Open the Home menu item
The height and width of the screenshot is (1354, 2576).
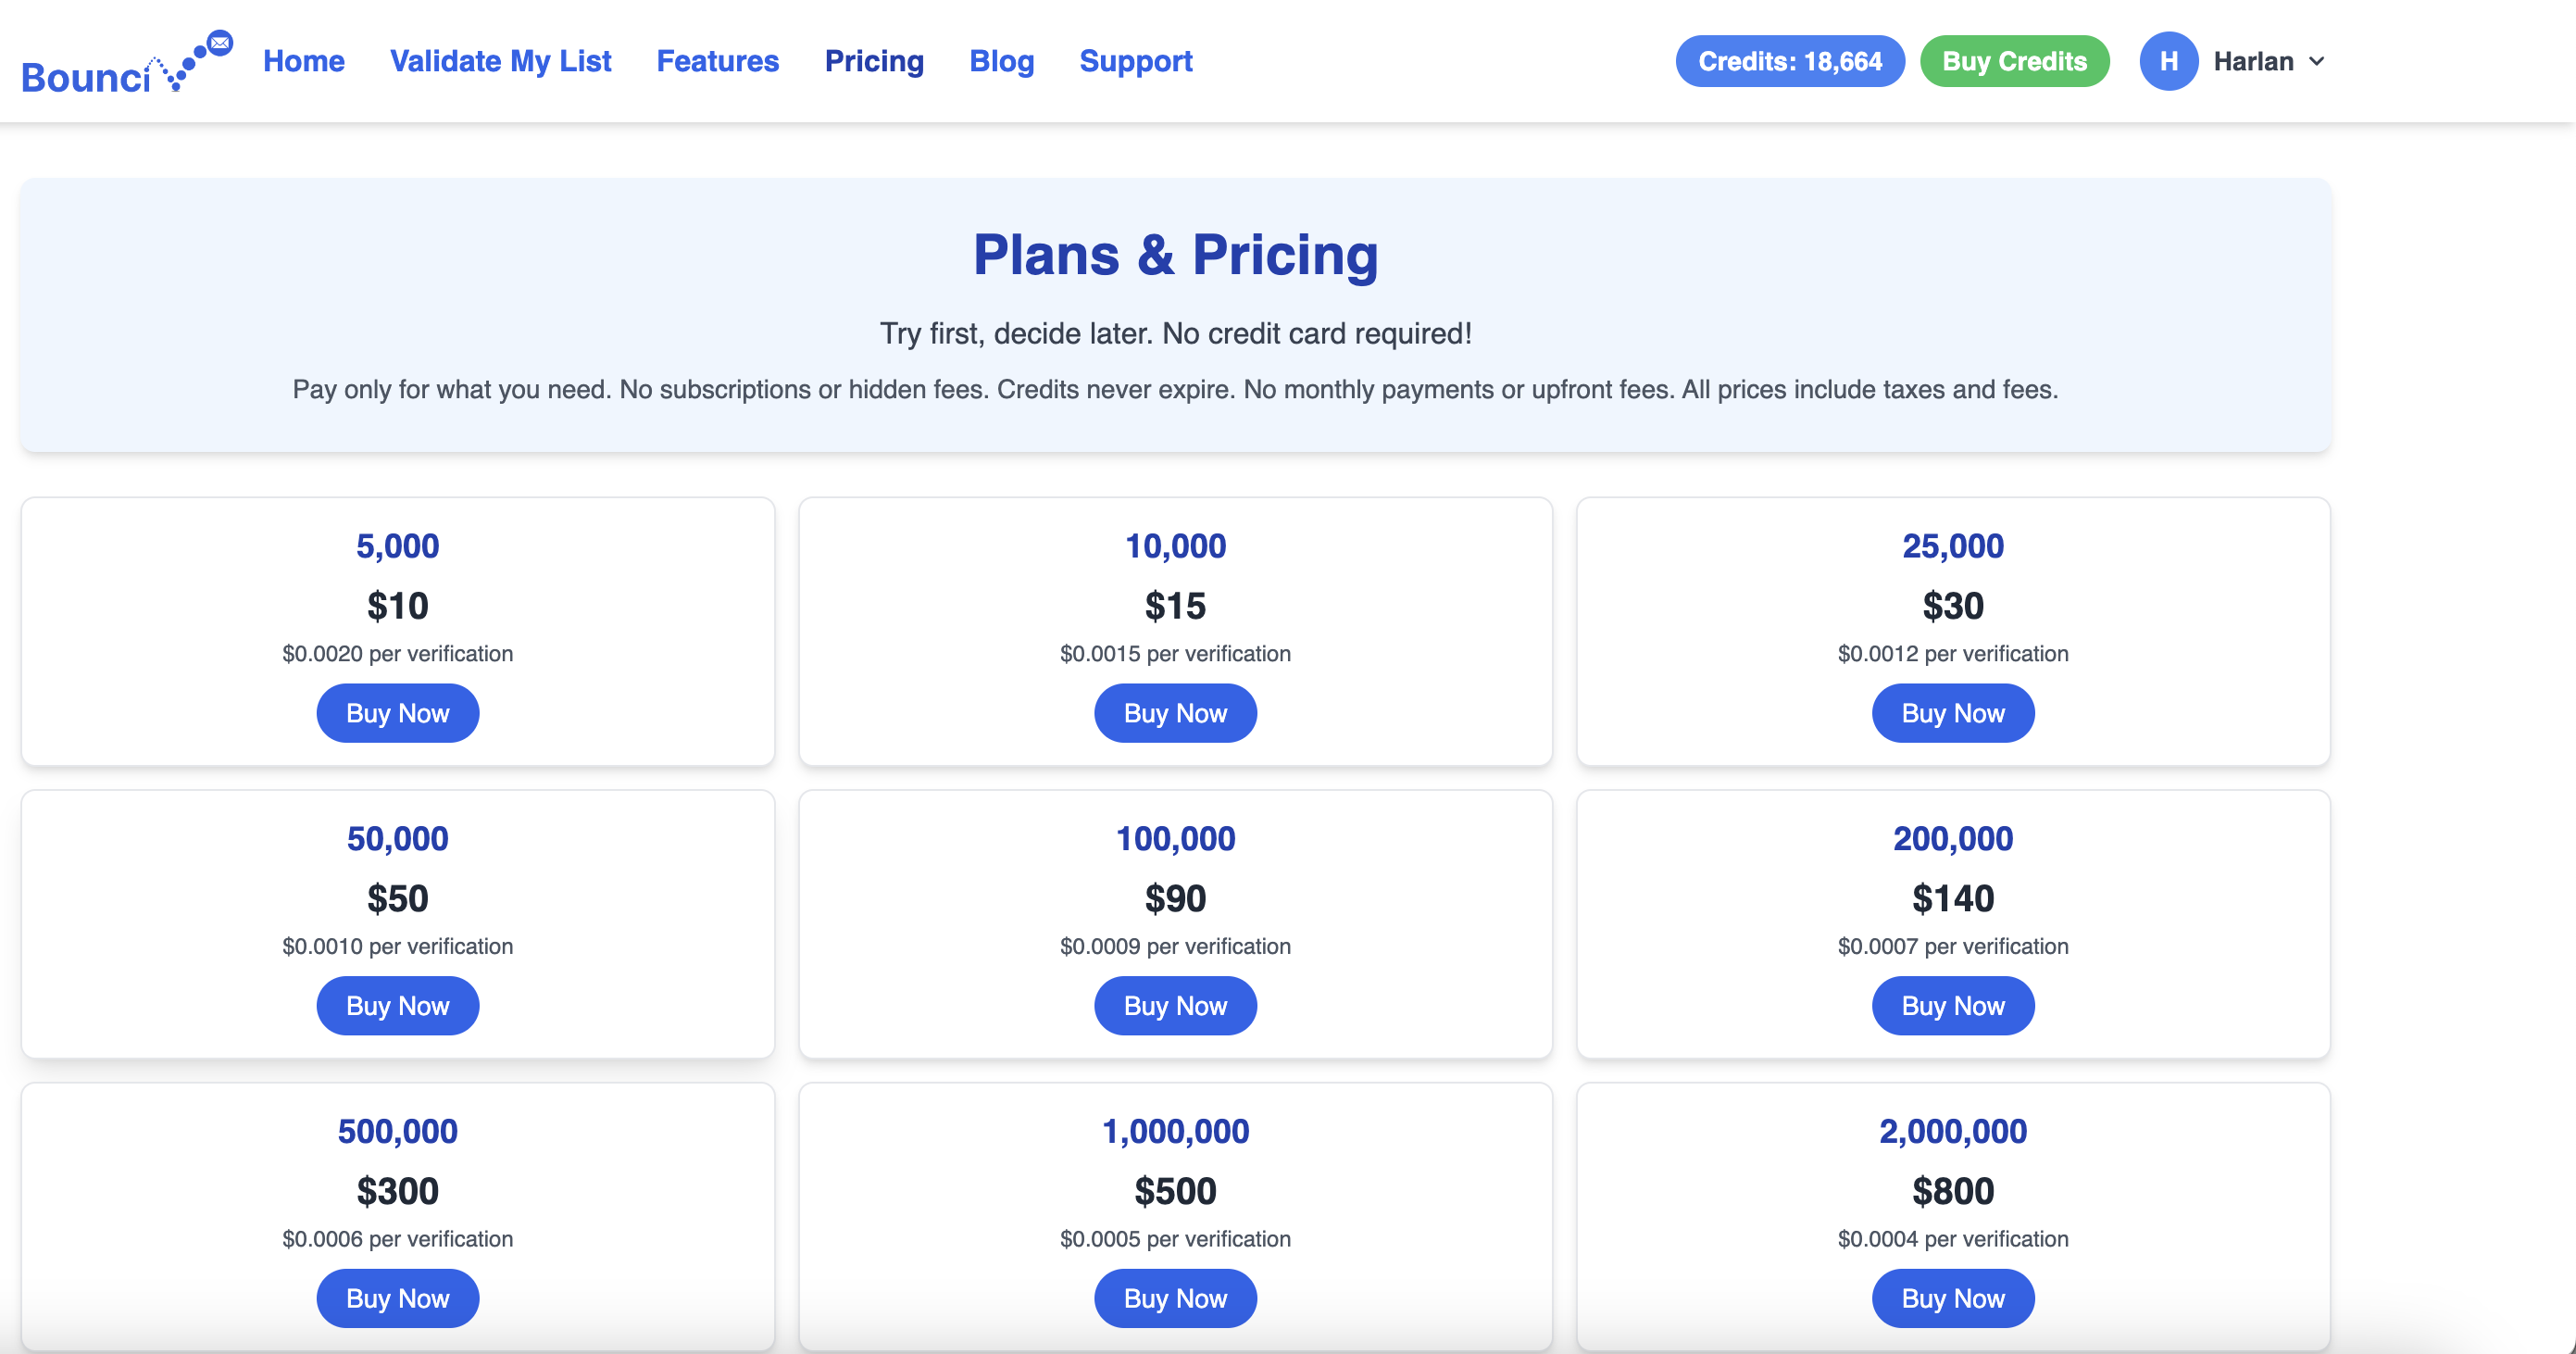(x=303, y=61)
